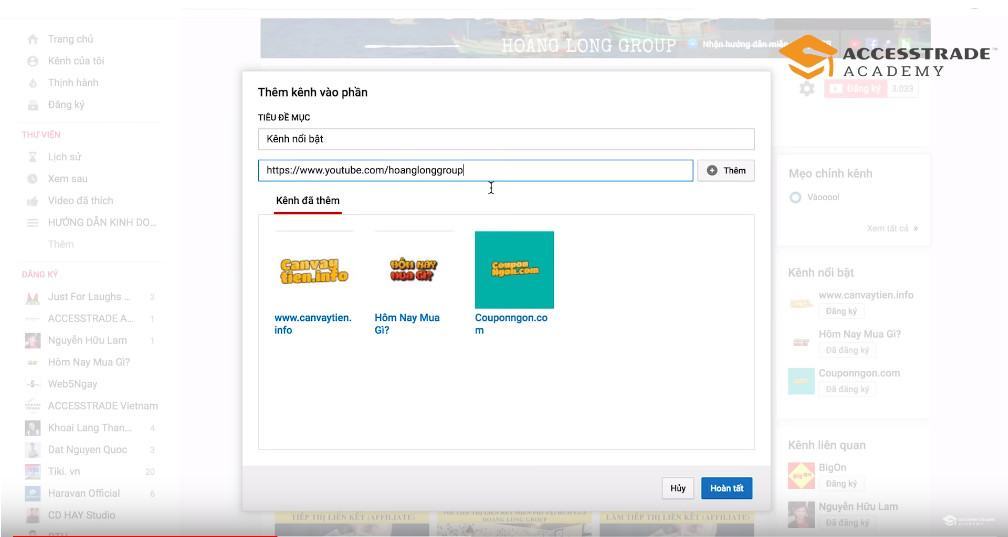
Task: Open ACCESSTRADE Vietnam subscription
Action: (x=103, y=406)
